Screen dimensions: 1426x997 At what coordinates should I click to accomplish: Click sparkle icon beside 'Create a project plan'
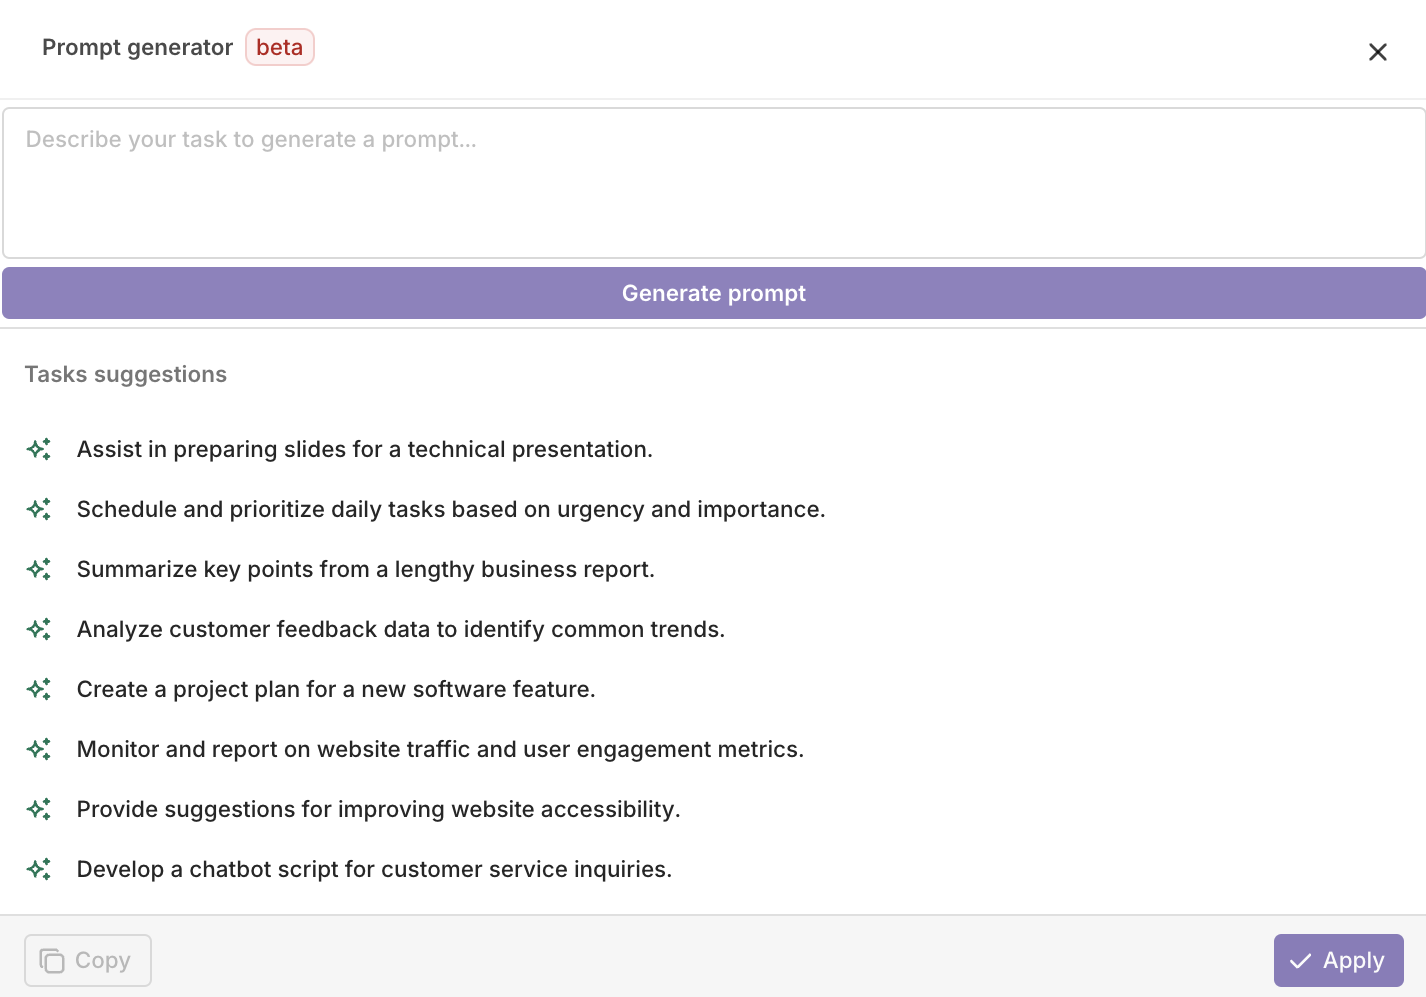point(39,689)
